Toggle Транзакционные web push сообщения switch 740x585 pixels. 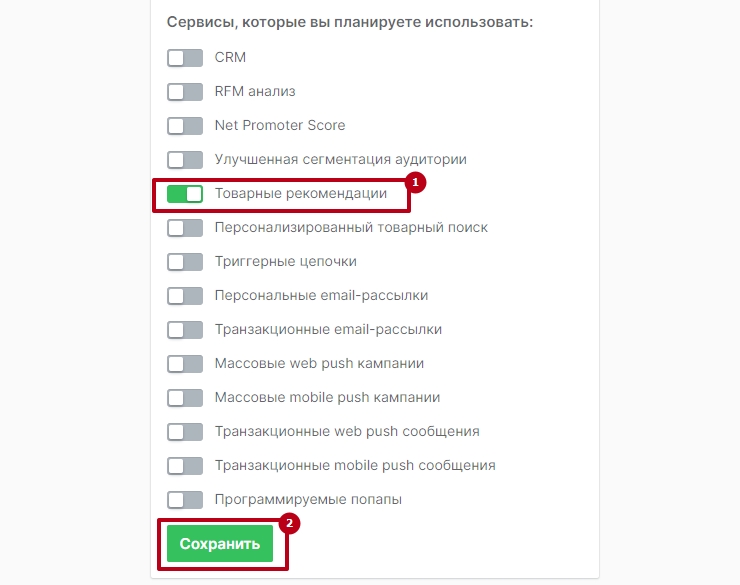185,432
